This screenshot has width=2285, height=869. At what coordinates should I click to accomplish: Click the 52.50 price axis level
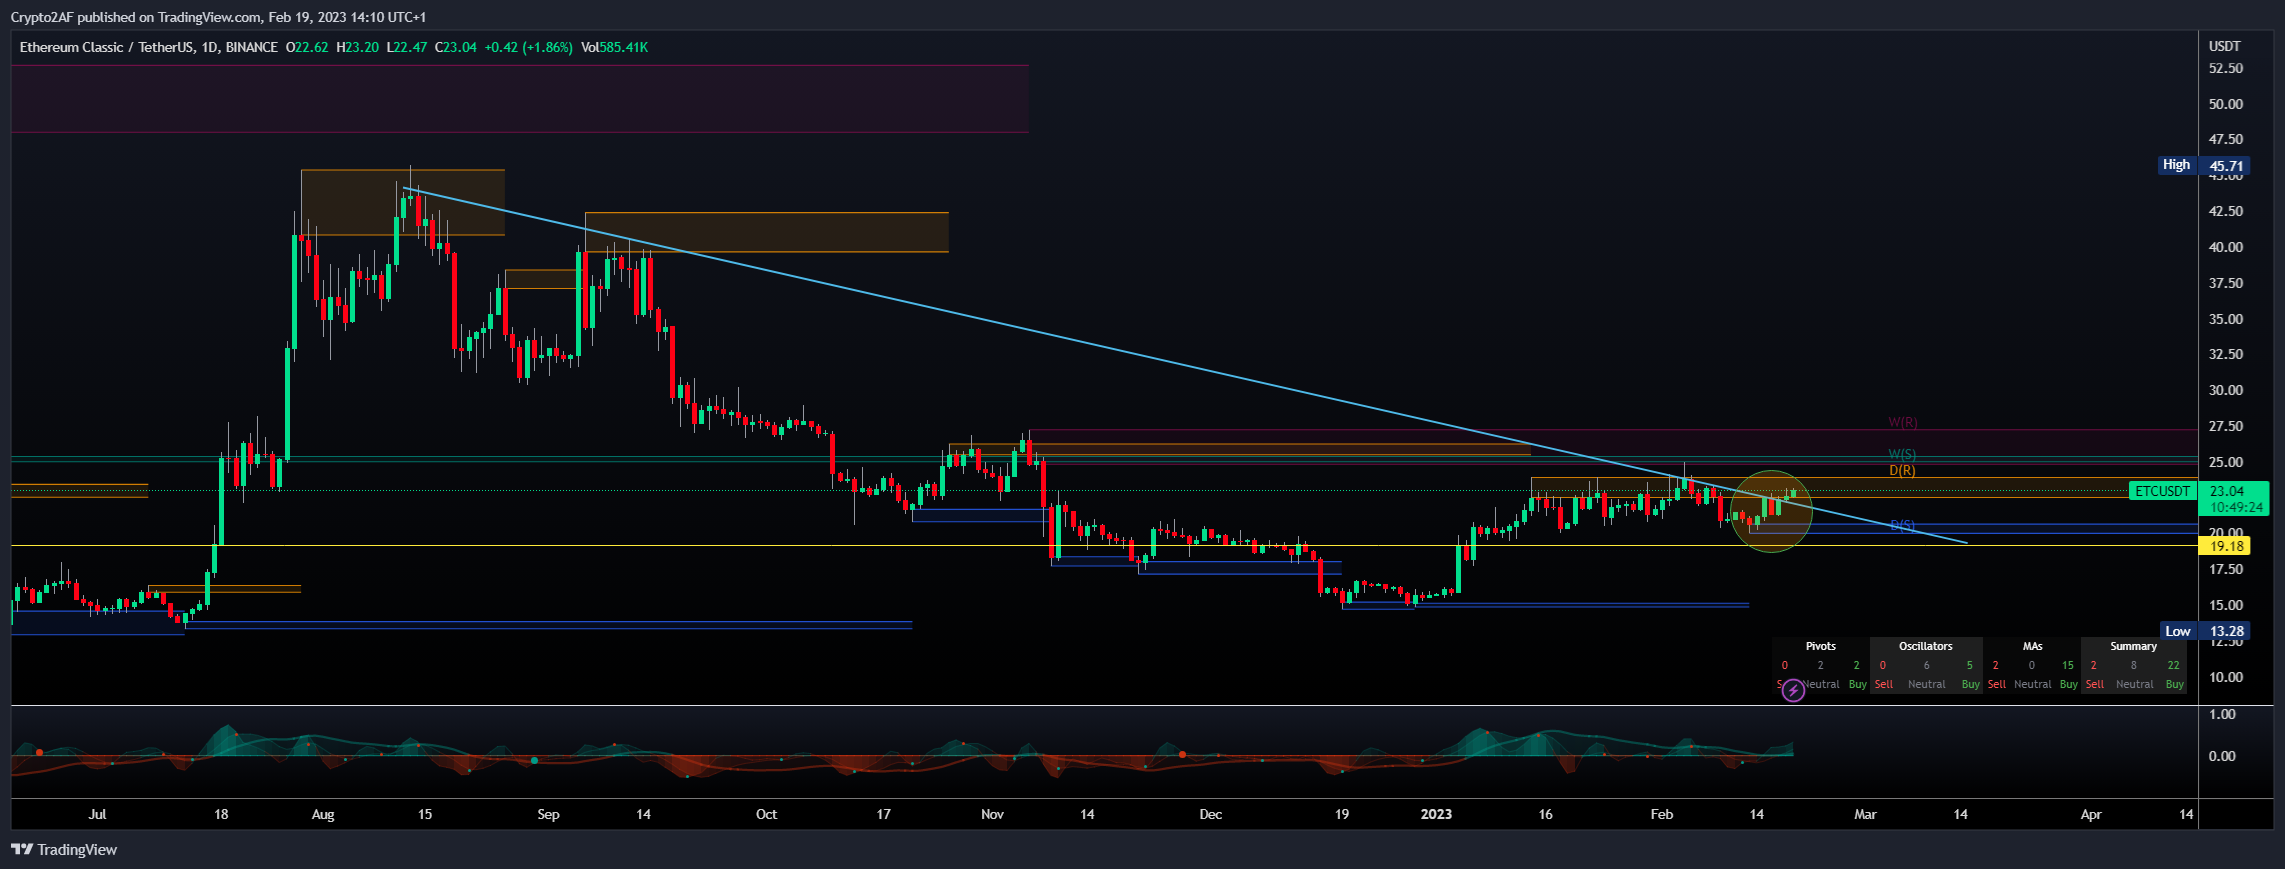[x=2226, y=69]
